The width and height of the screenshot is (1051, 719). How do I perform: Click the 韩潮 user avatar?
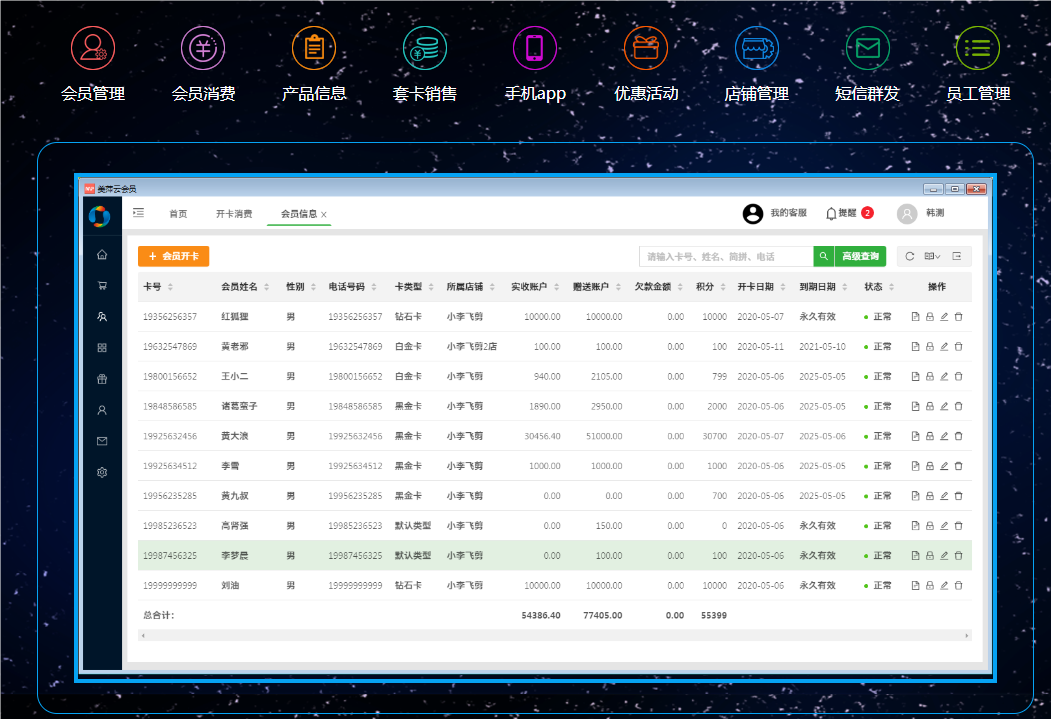coord(907,214)
